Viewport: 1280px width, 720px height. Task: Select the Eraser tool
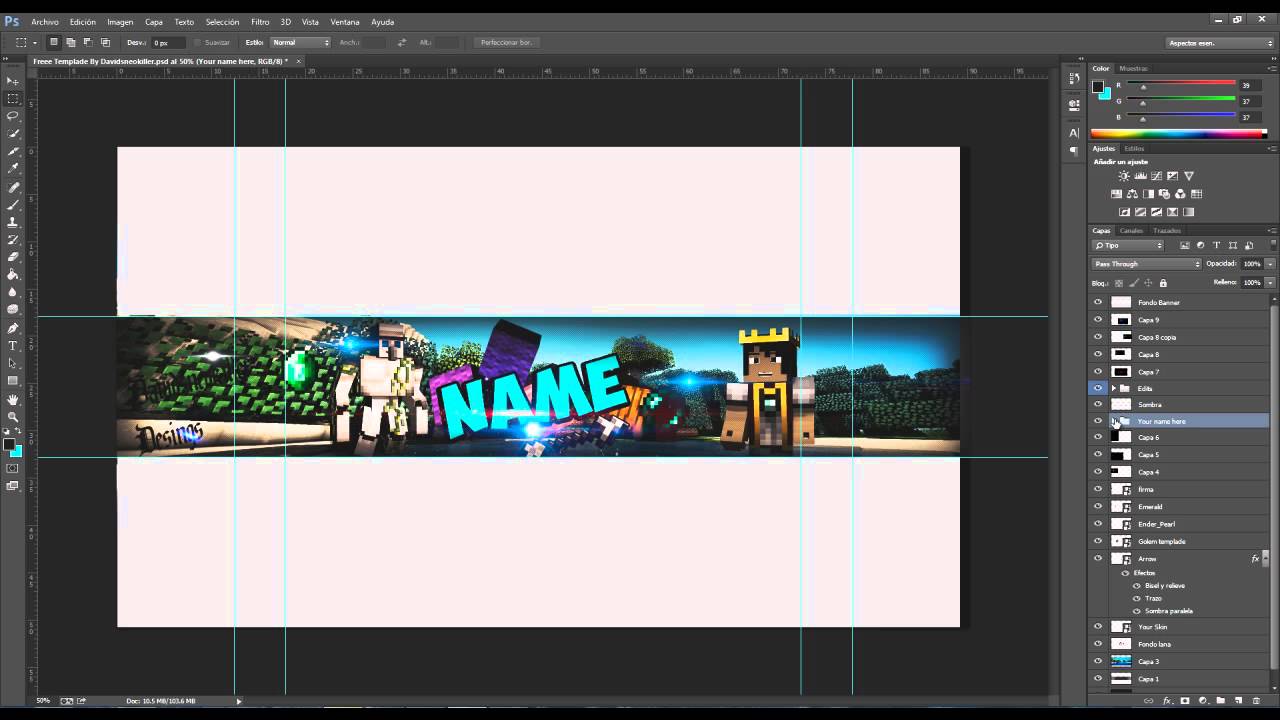pos(13,257)
